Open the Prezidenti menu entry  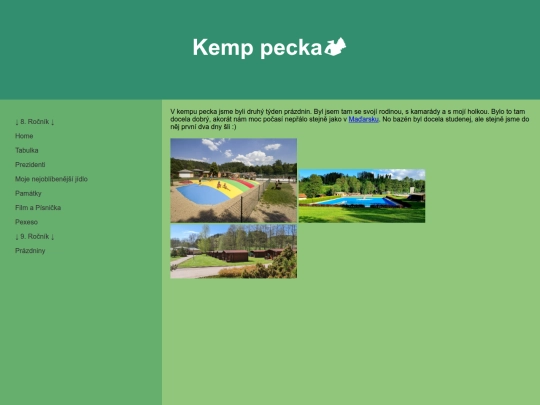[30, 165]
